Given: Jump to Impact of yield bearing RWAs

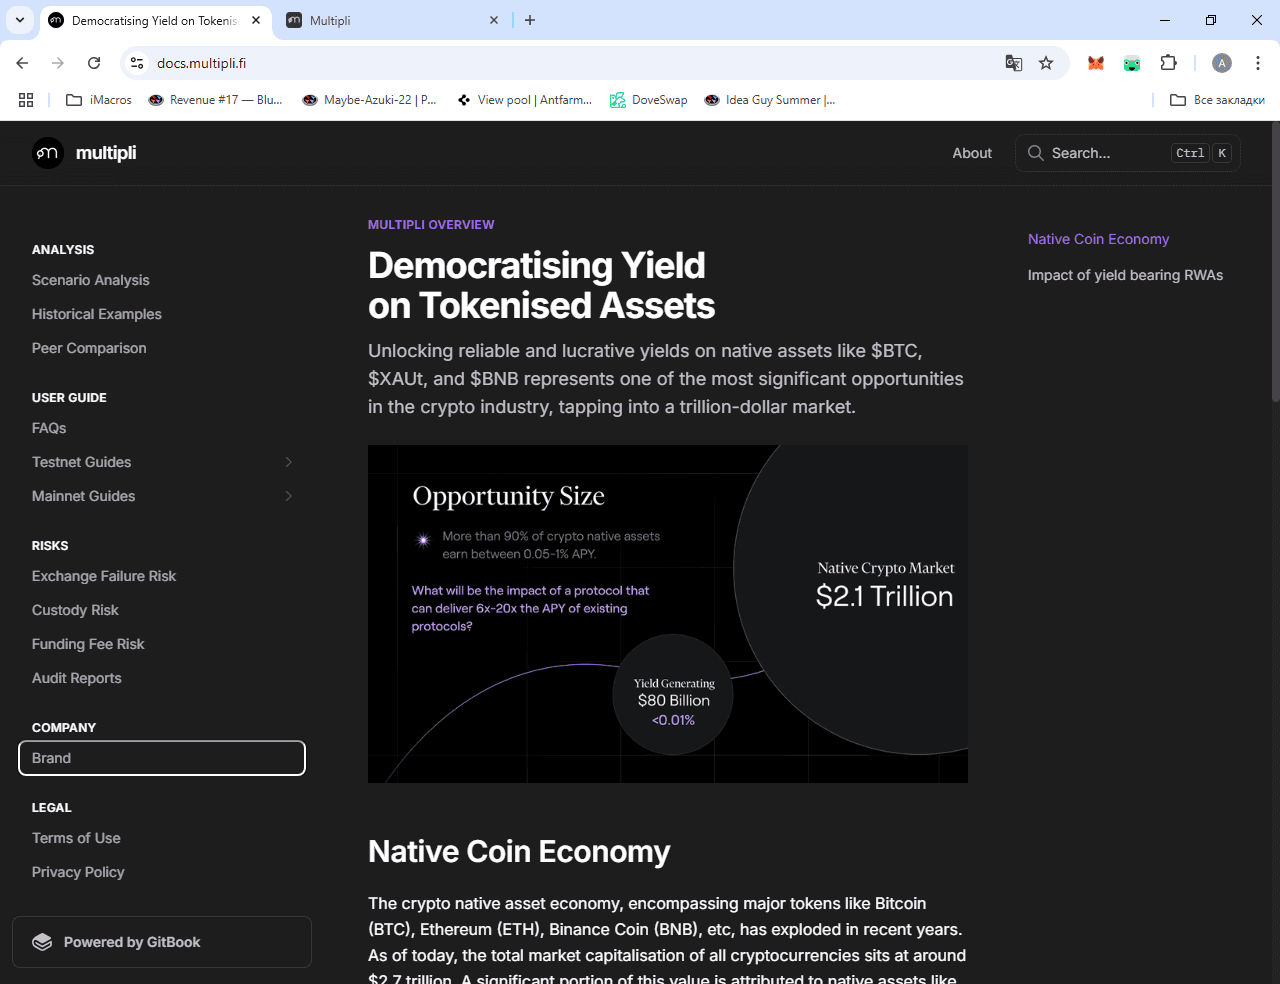Looking at the screenshot, I should pyautogui.click(x=1125, y=275).
